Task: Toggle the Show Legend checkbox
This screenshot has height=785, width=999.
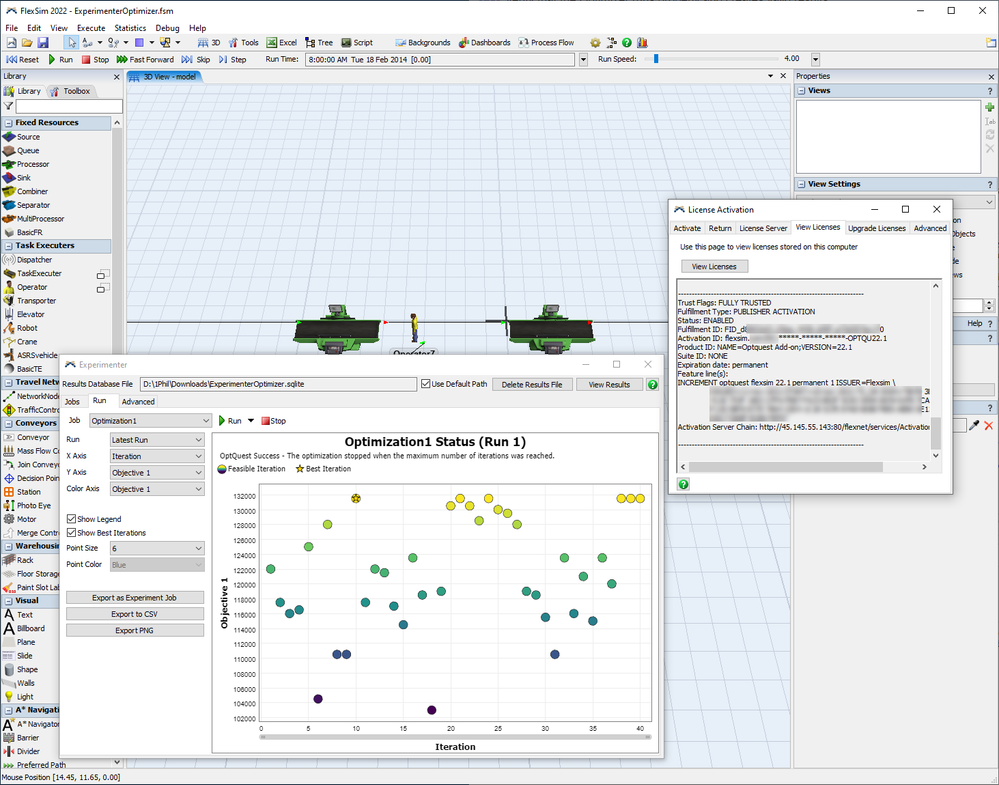Action: (71, 519)
